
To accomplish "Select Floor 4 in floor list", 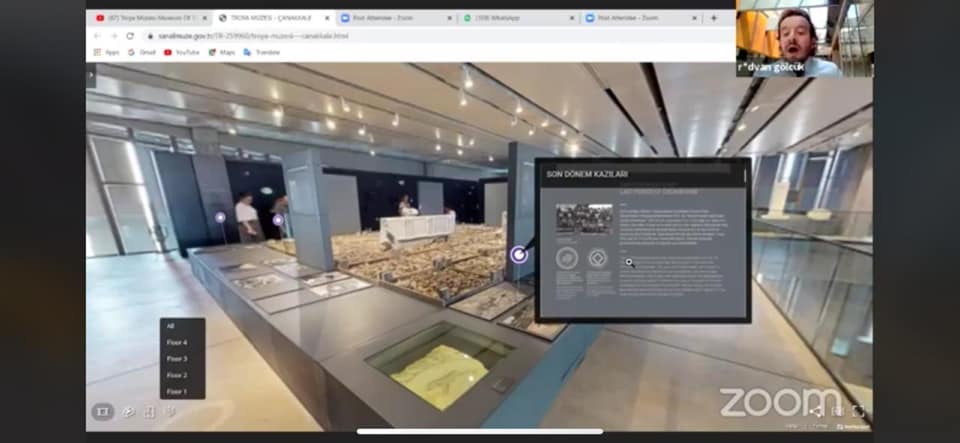I will pos(177,342).
